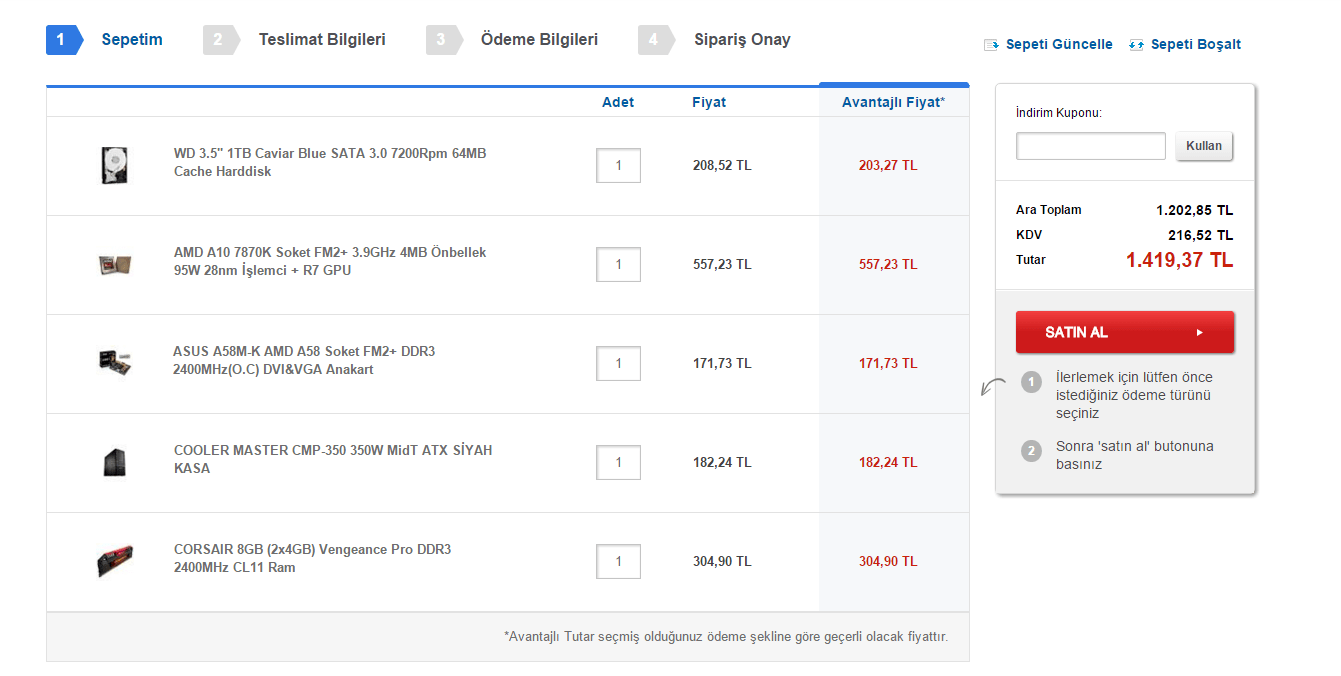Click quantity box for WD harddisk
1341x676 pixels.
618,165
